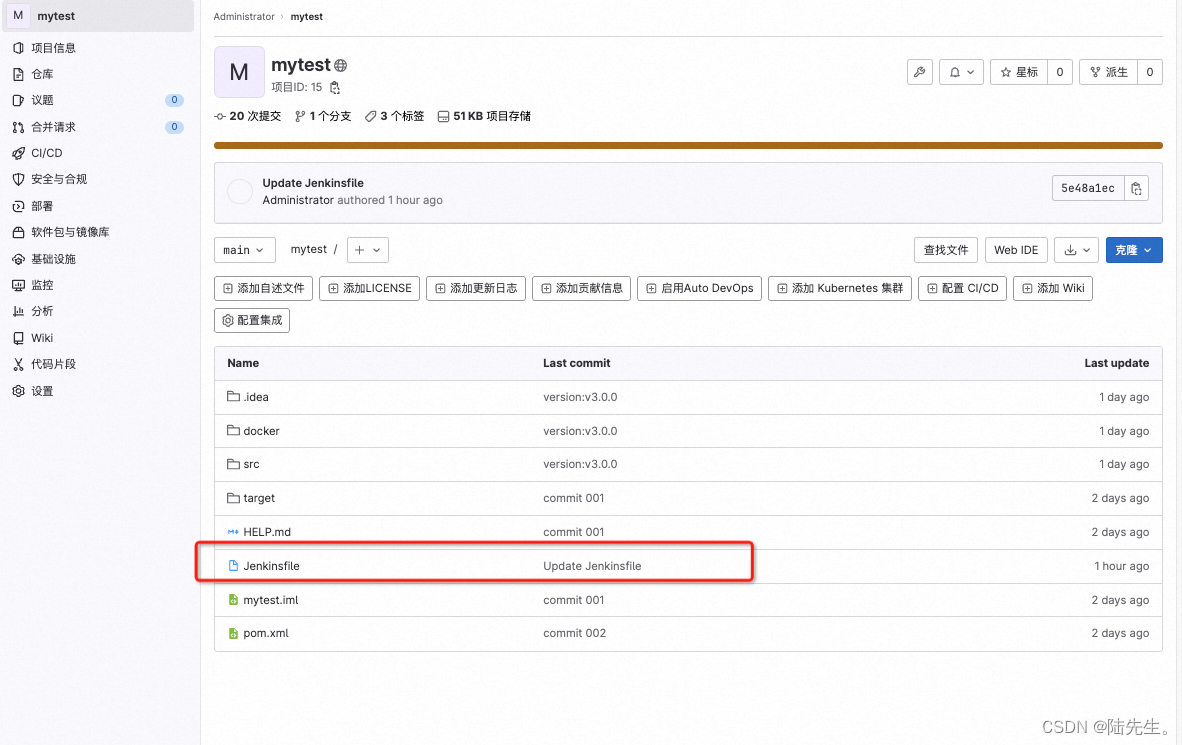The width and height of the screenshot is (1182, 745).
Task: Click 查找文件 button
Action: click(x=946, y=250)
